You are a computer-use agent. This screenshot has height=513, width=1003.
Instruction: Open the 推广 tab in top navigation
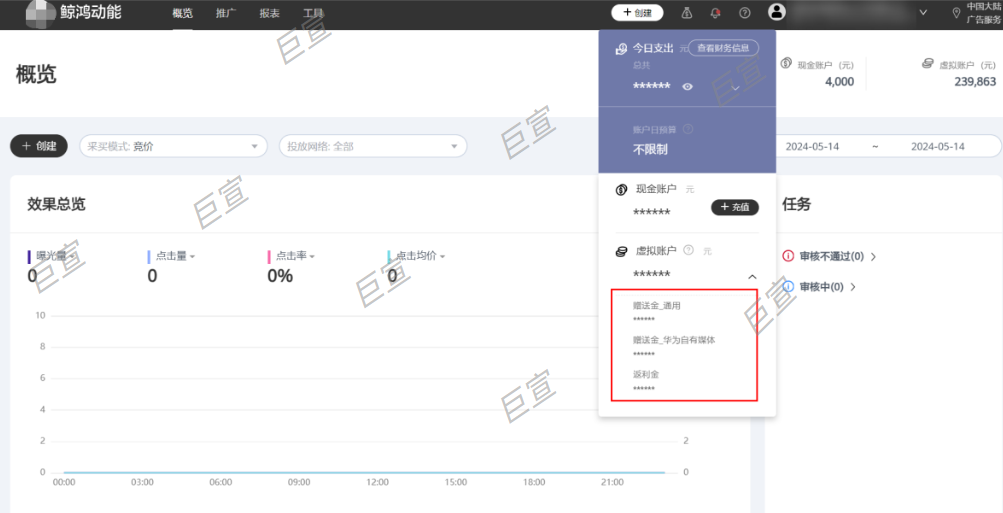pyautogui.click(x=226, y=13)
